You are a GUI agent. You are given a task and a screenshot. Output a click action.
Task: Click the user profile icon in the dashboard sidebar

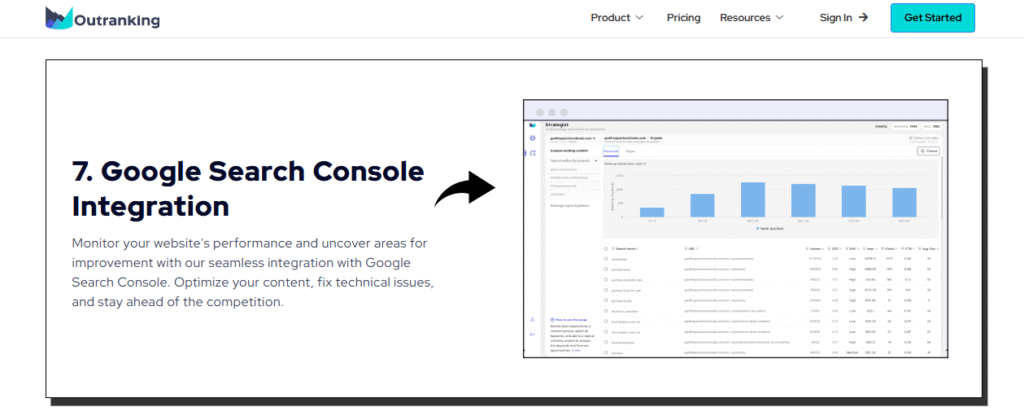(532, 319)
